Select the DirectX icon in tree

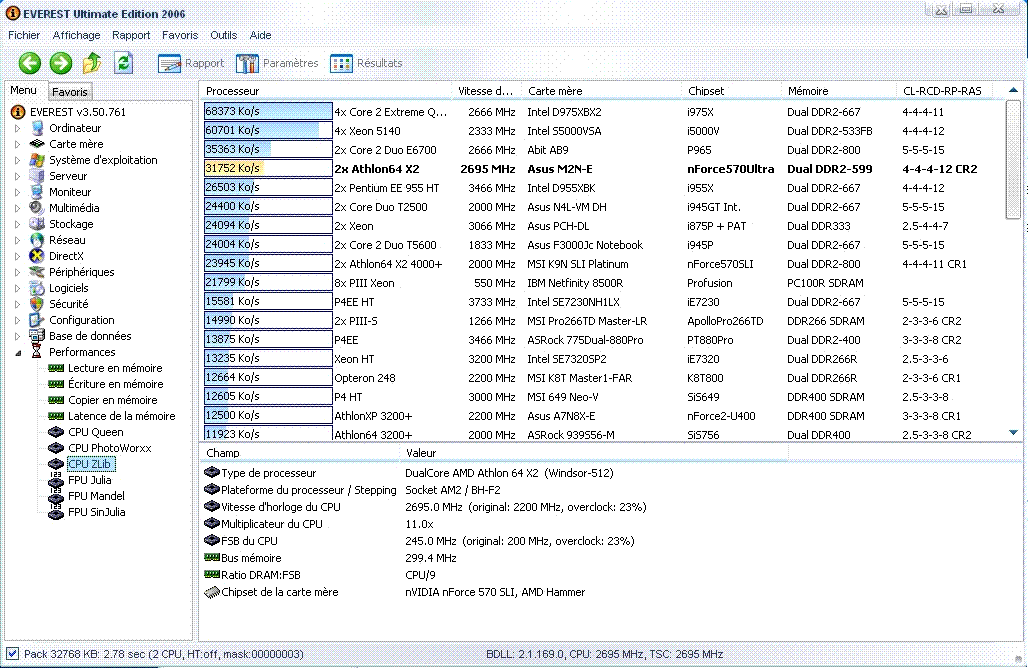point(37,256)
